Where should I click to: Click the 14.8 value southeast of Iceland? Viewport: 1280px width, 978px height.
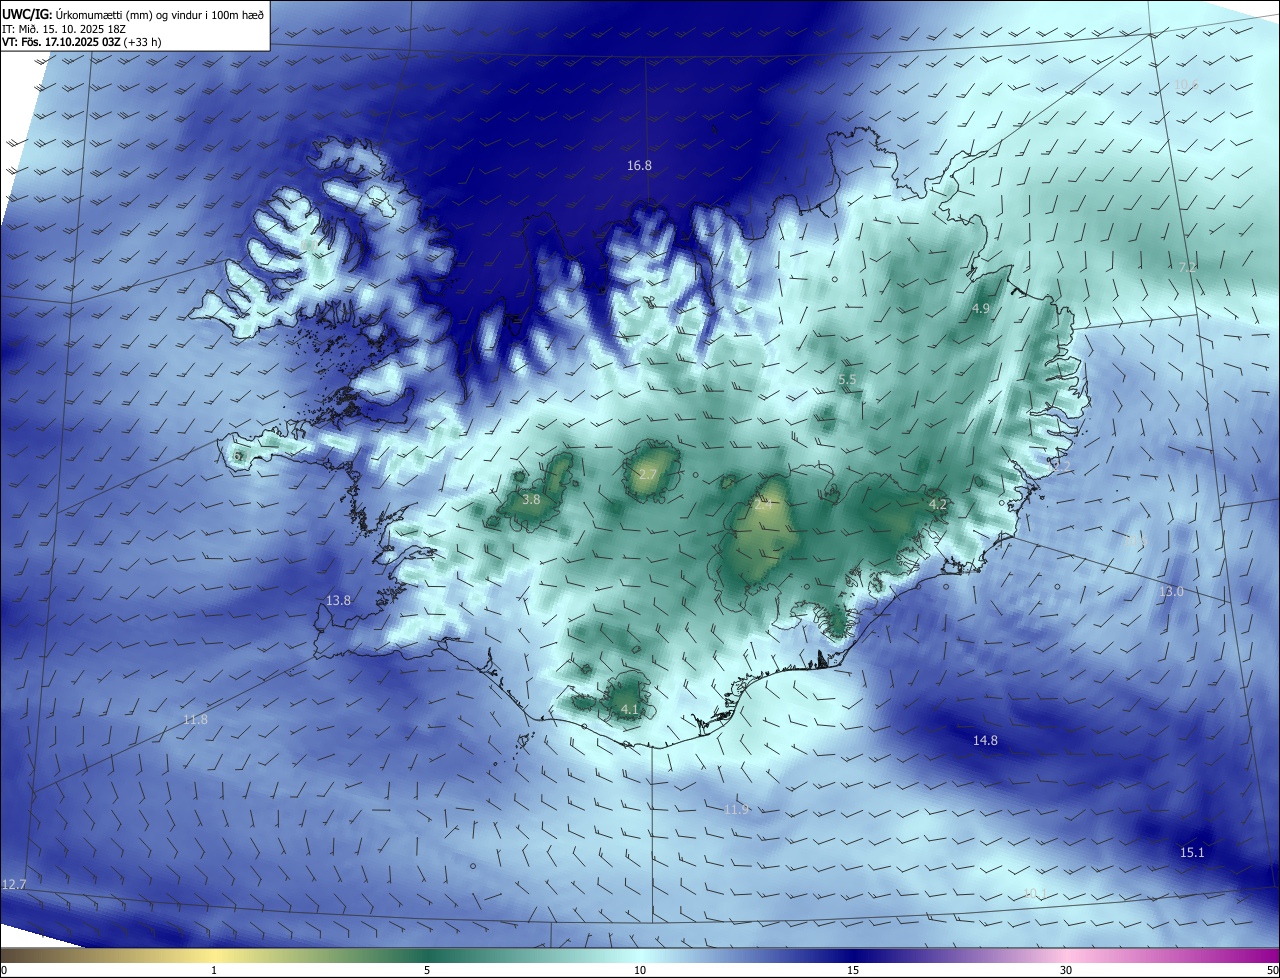[x=985, y=740]
